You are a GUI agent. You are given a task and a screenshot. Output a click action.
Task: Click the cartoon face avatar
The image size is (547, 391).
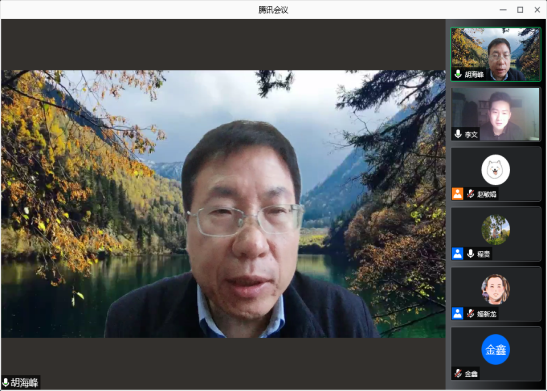495,290
